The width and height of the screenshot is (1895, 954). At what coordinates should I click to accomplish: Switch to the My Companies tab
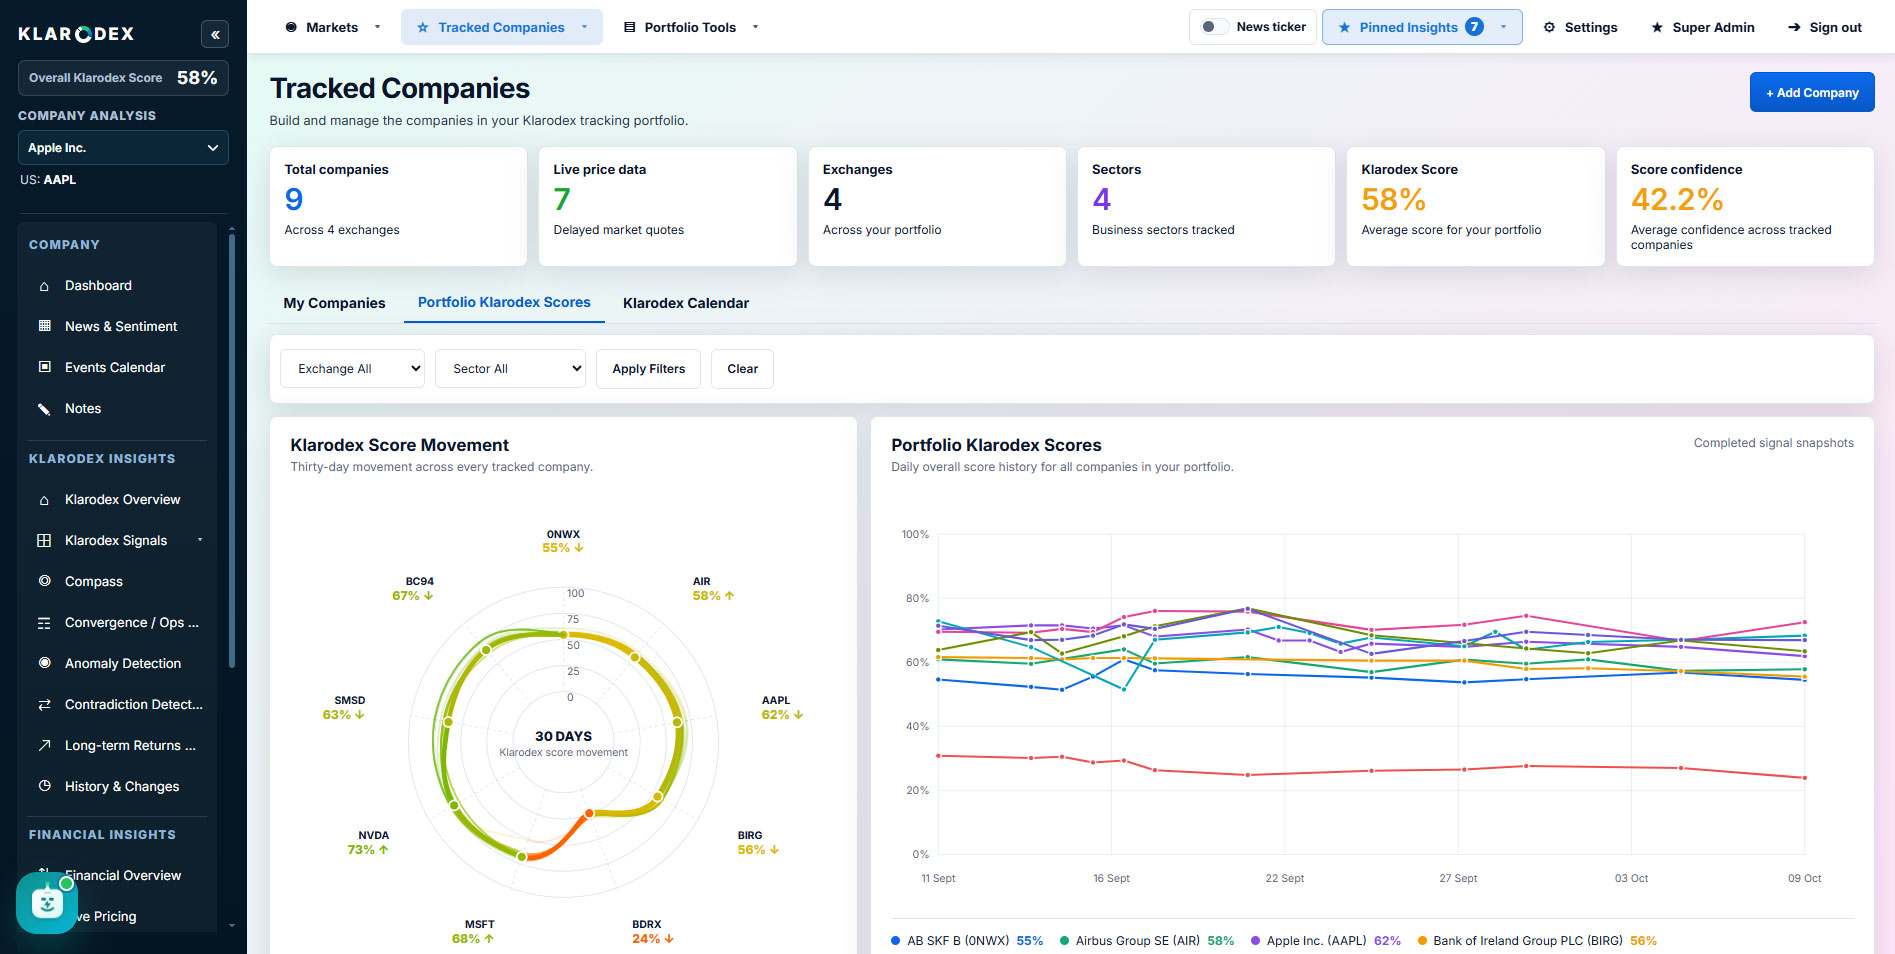(334, 303)
